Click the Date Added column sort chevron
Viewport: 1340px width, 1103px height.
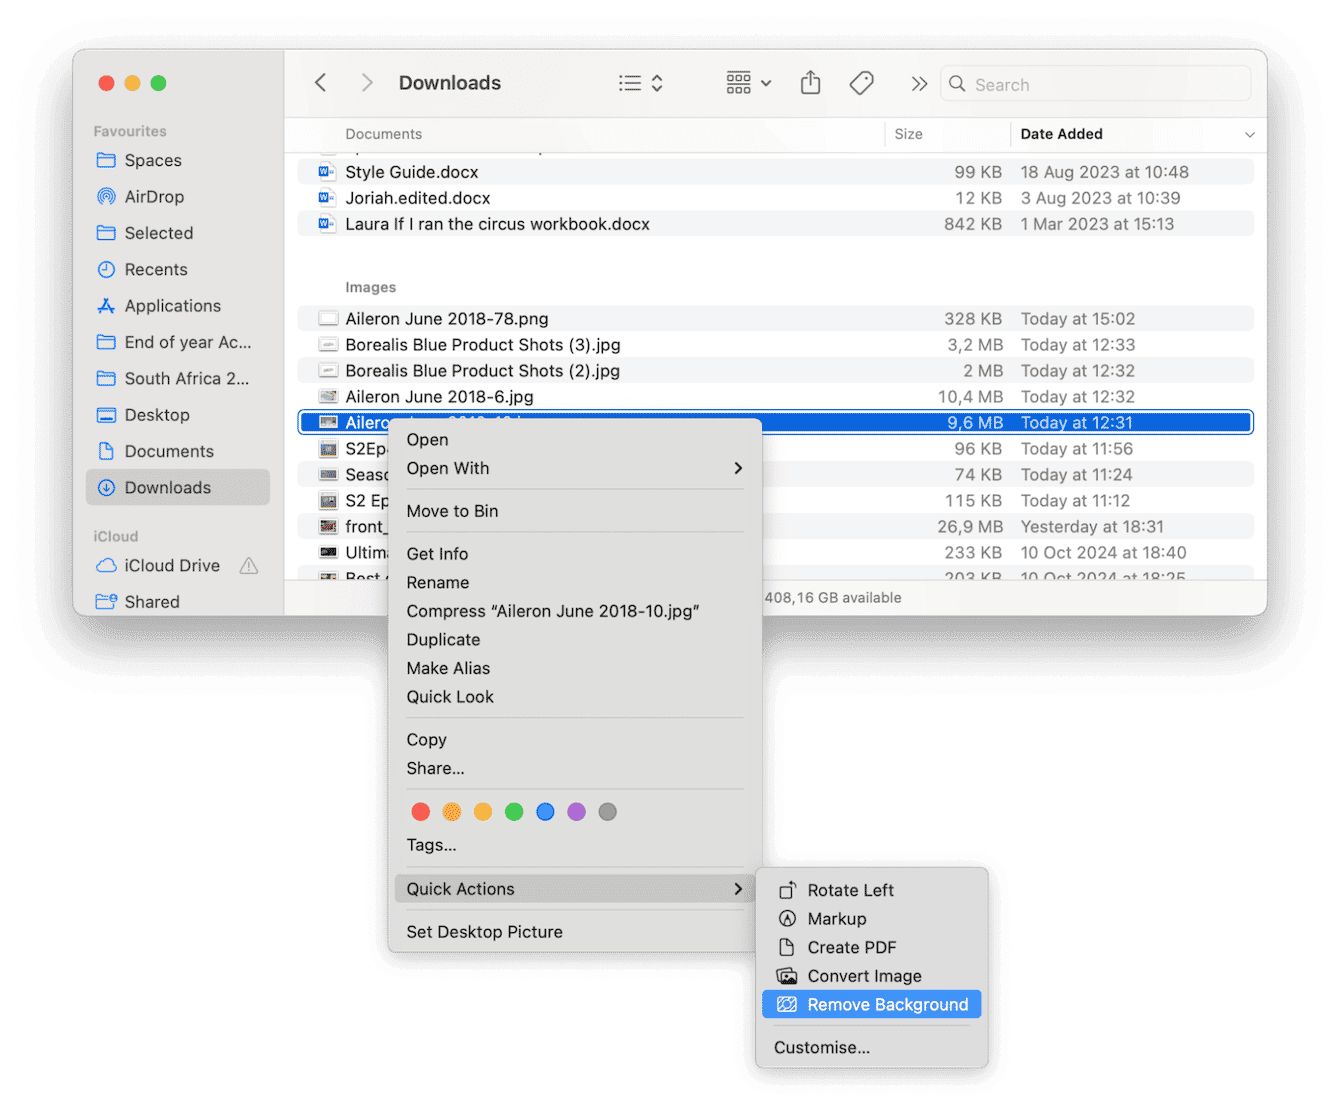coord(1249,134)
